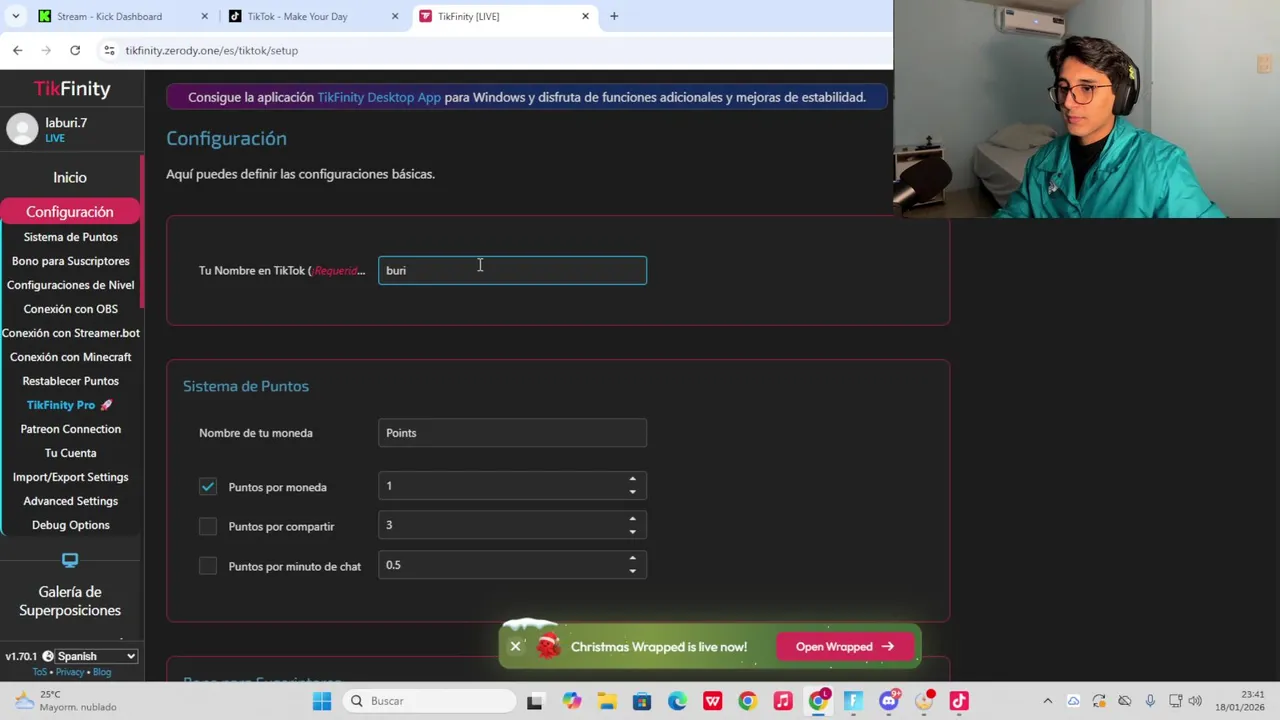Image resolution: width=1280 pixels, height=720 pixels.
Task: Open Conexión con Minecraft item
Action: 70,357
